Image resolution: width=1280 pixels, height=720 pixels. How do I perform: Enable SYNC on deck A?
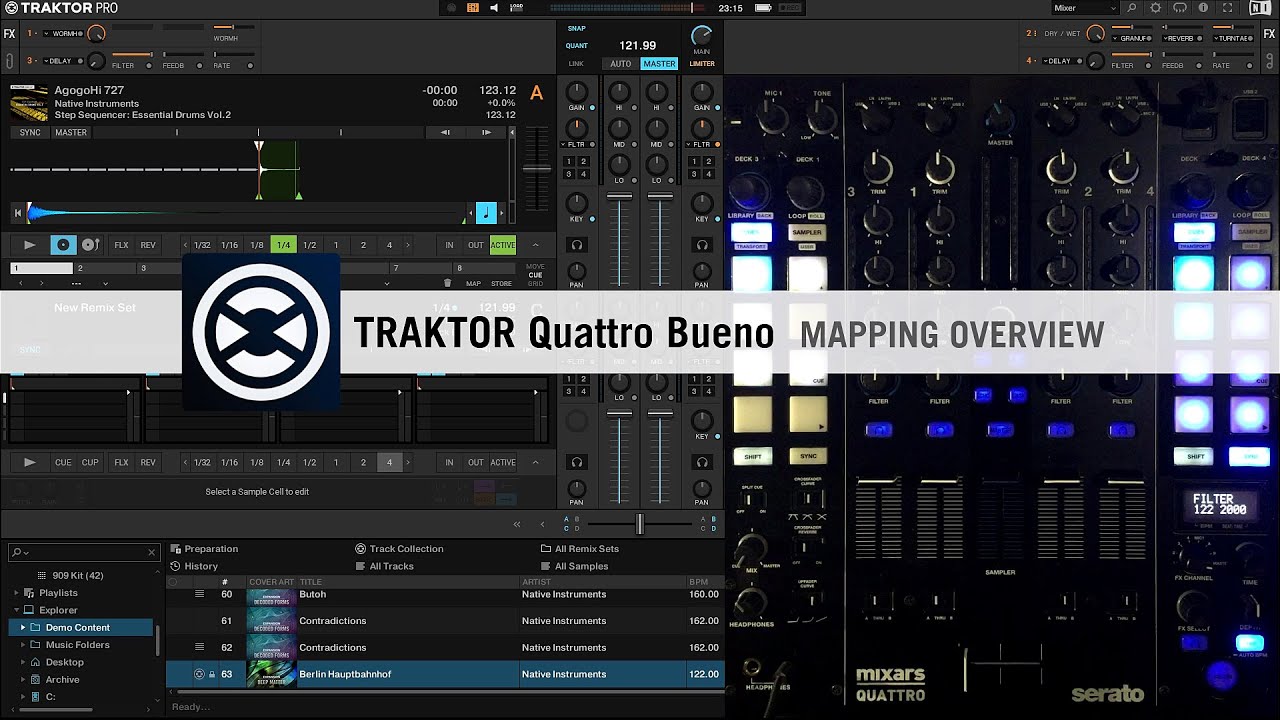click(x=30, y=132)
